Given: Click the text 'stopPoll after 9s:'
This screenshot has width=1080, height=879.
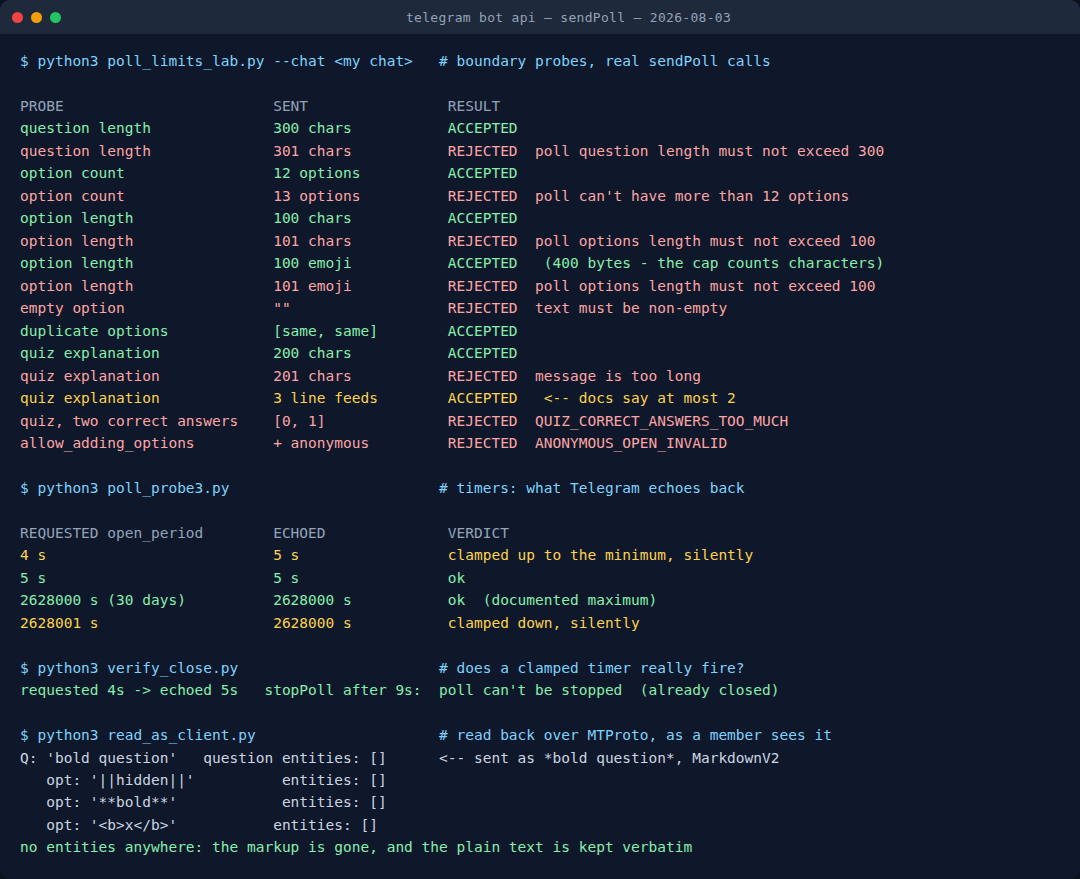Looking at the screenshot, I should point(342,690).
